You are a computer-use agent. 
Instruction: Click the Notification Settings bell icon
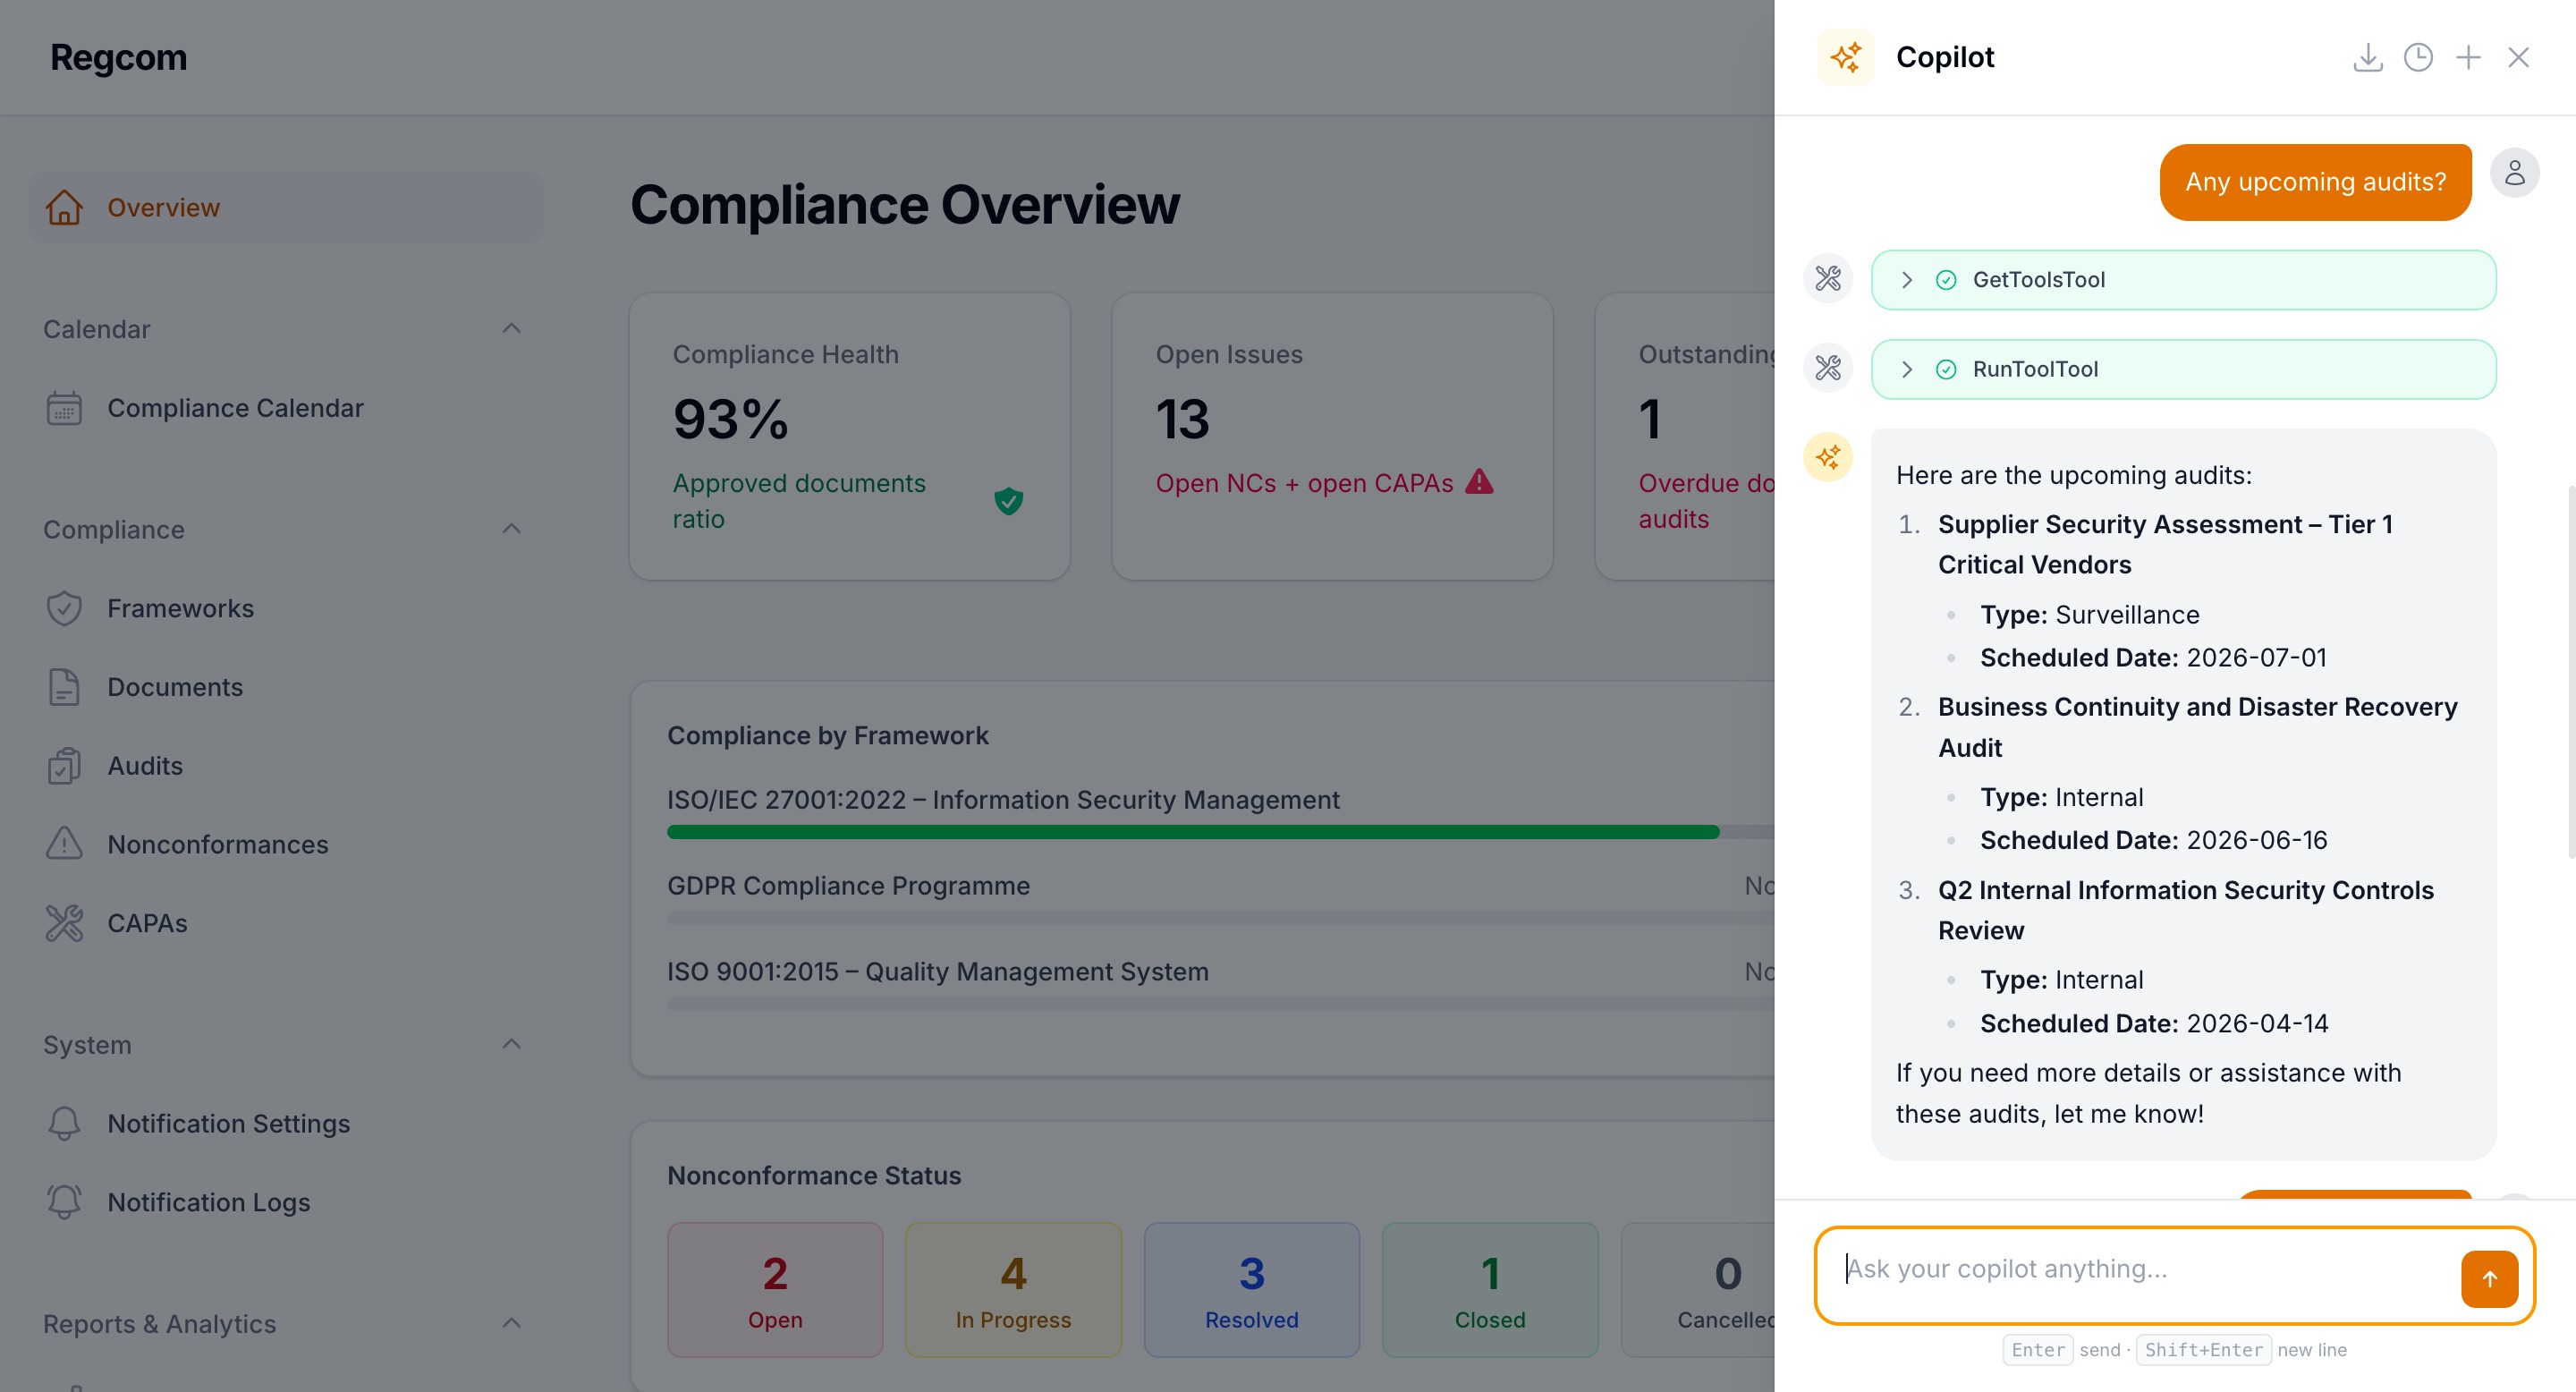coord(64,1123)
